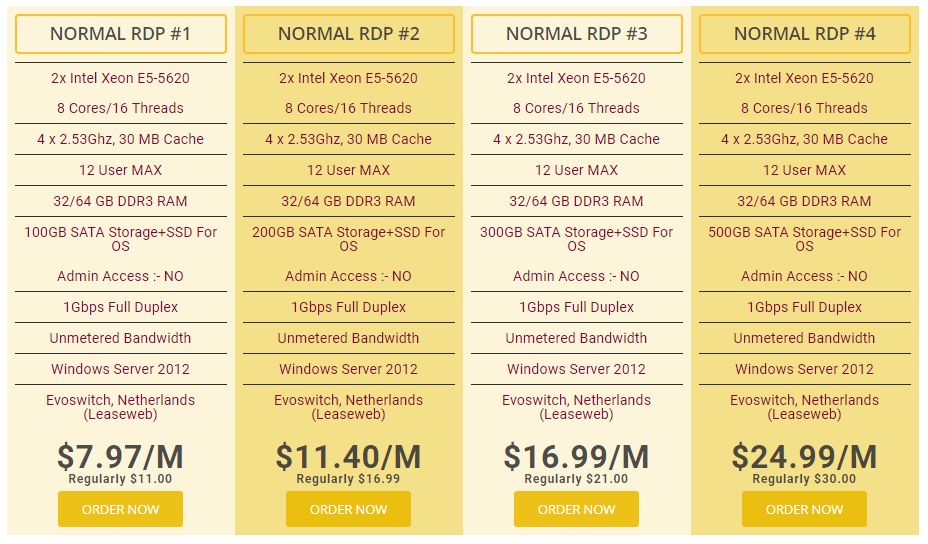The width and height of the screenshot is (928, 544).
Task: Click the Regularly $11.00 text
Action: (120, 479)
